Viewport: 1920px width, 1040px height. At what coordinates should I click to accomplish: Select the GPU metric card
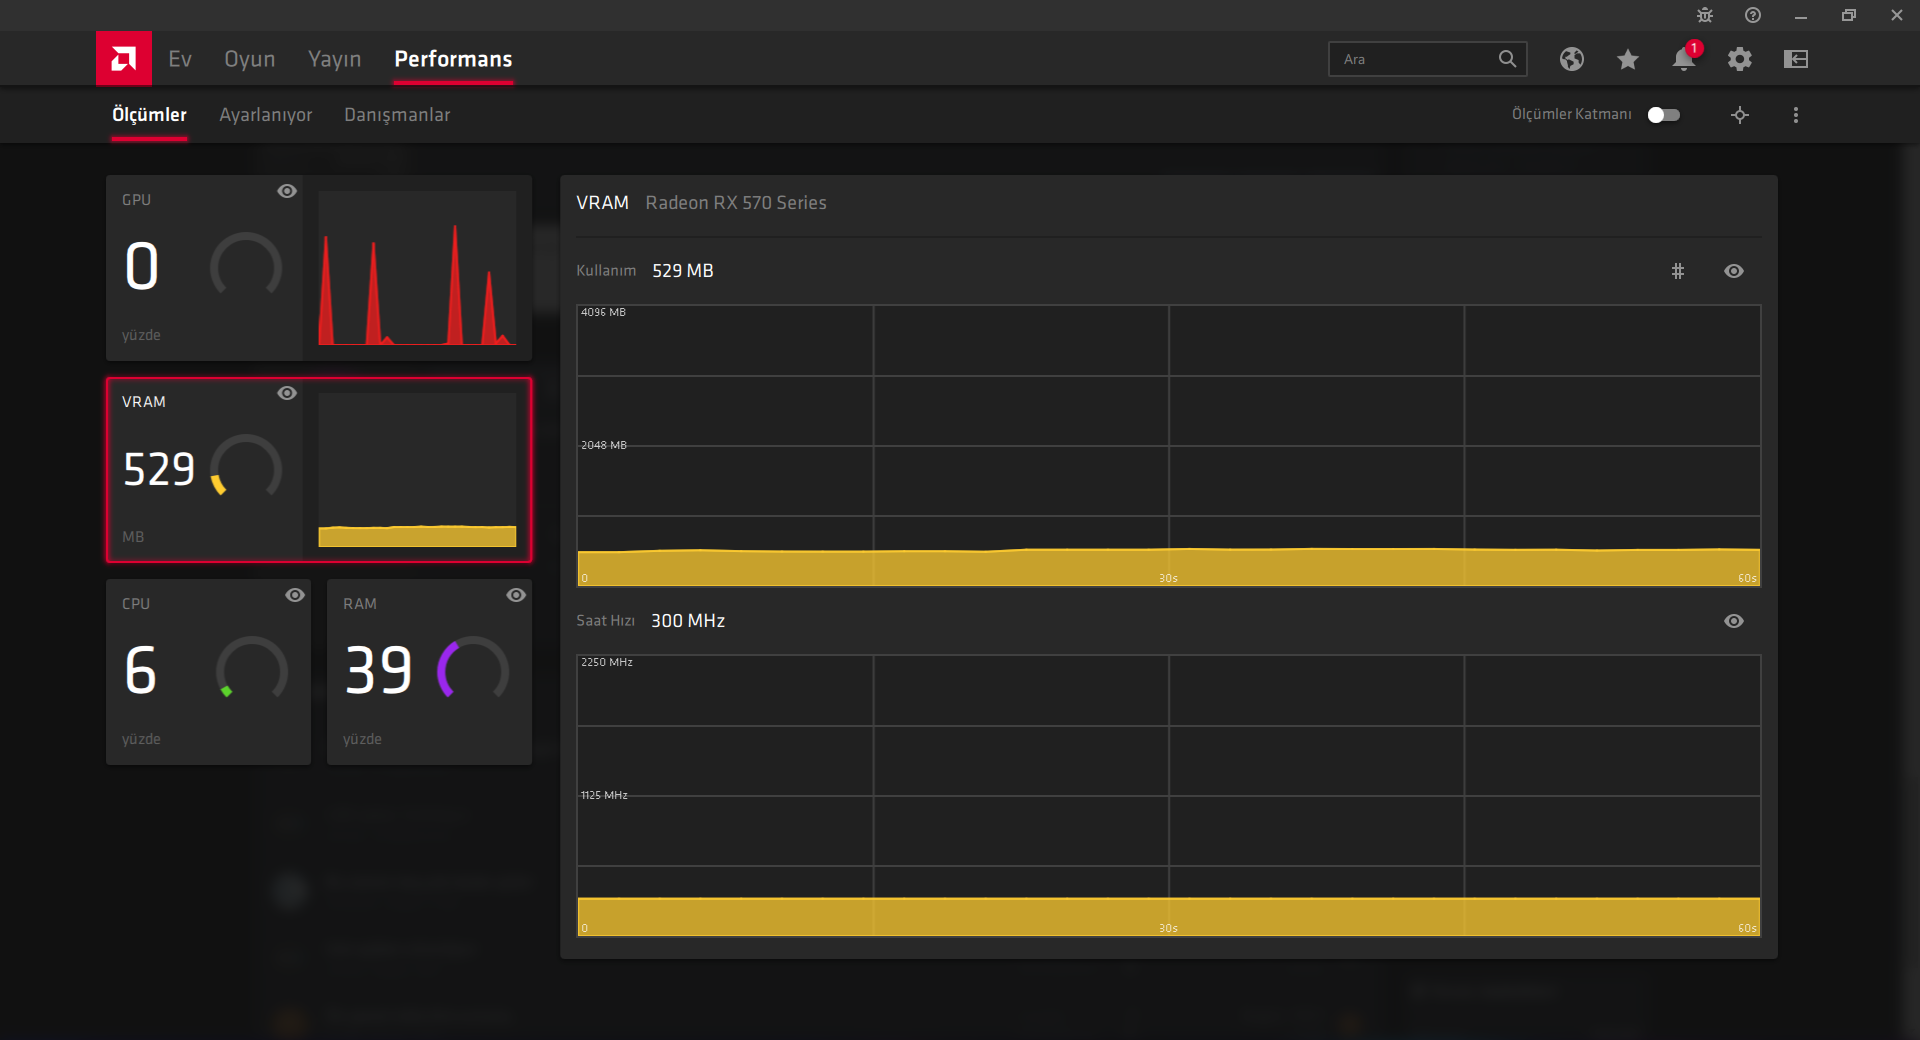pos(319,268)
